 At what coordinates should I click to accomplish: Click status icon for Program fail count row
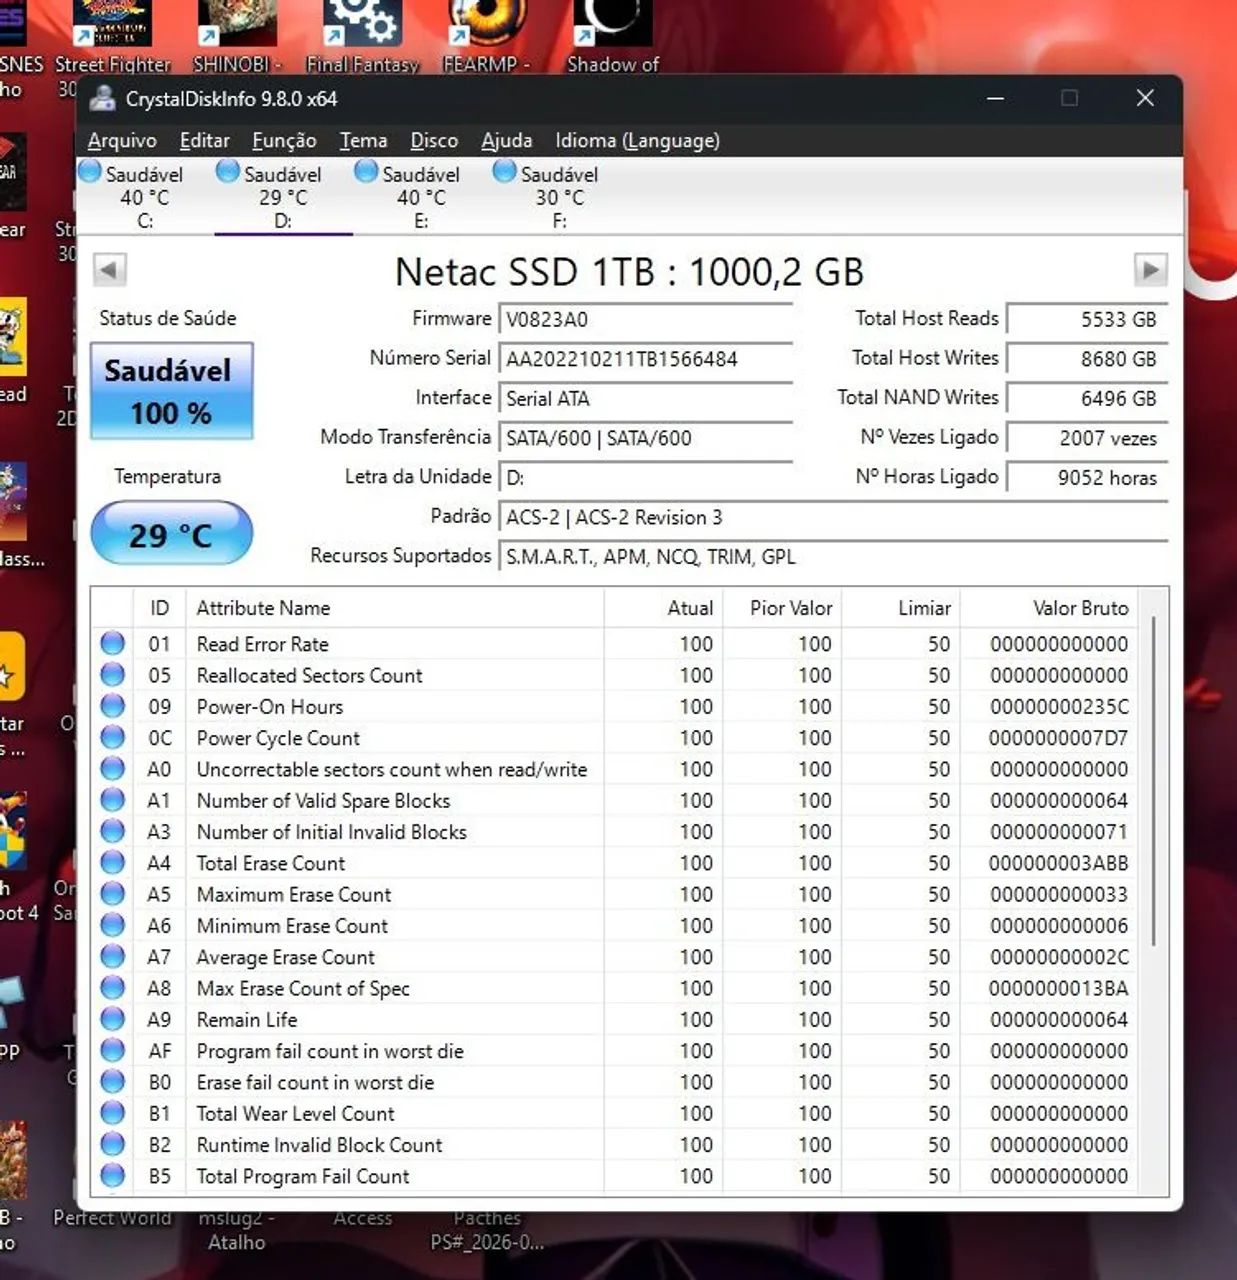[x=112, y=1050]
